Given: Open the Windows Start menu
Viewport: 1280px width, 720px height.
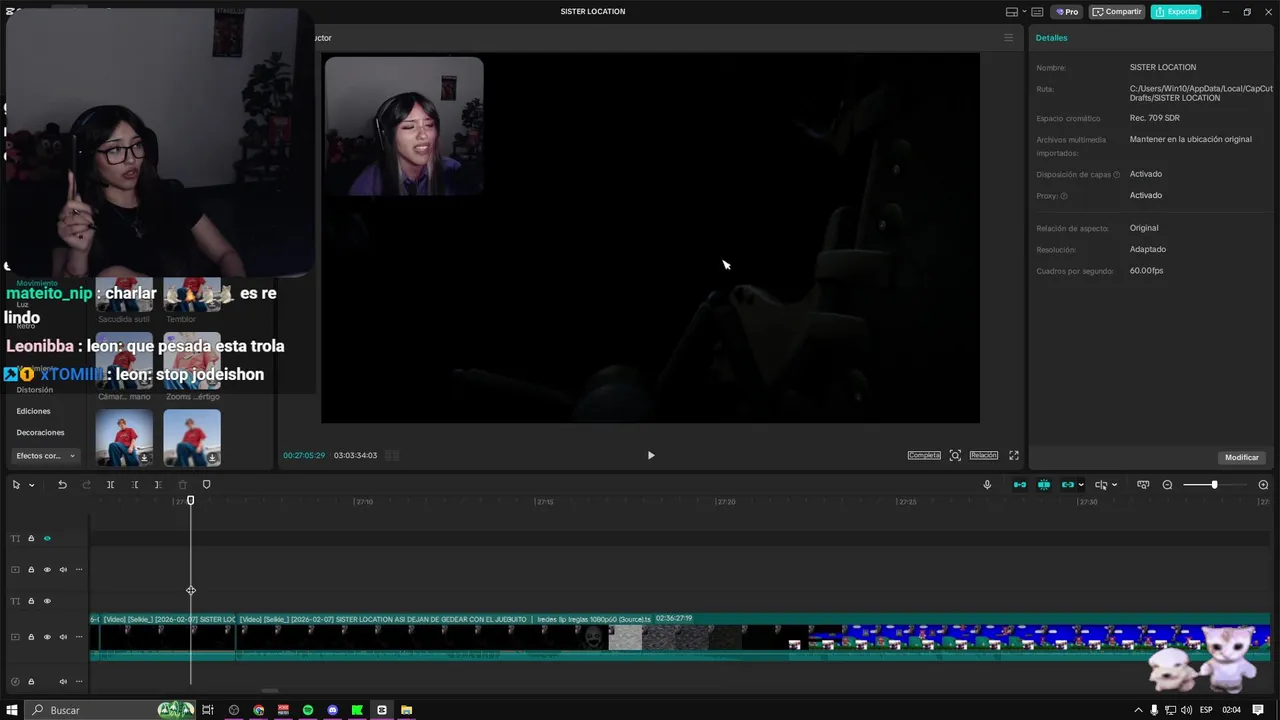Looking at the screenshot, I should pos(12,710).
